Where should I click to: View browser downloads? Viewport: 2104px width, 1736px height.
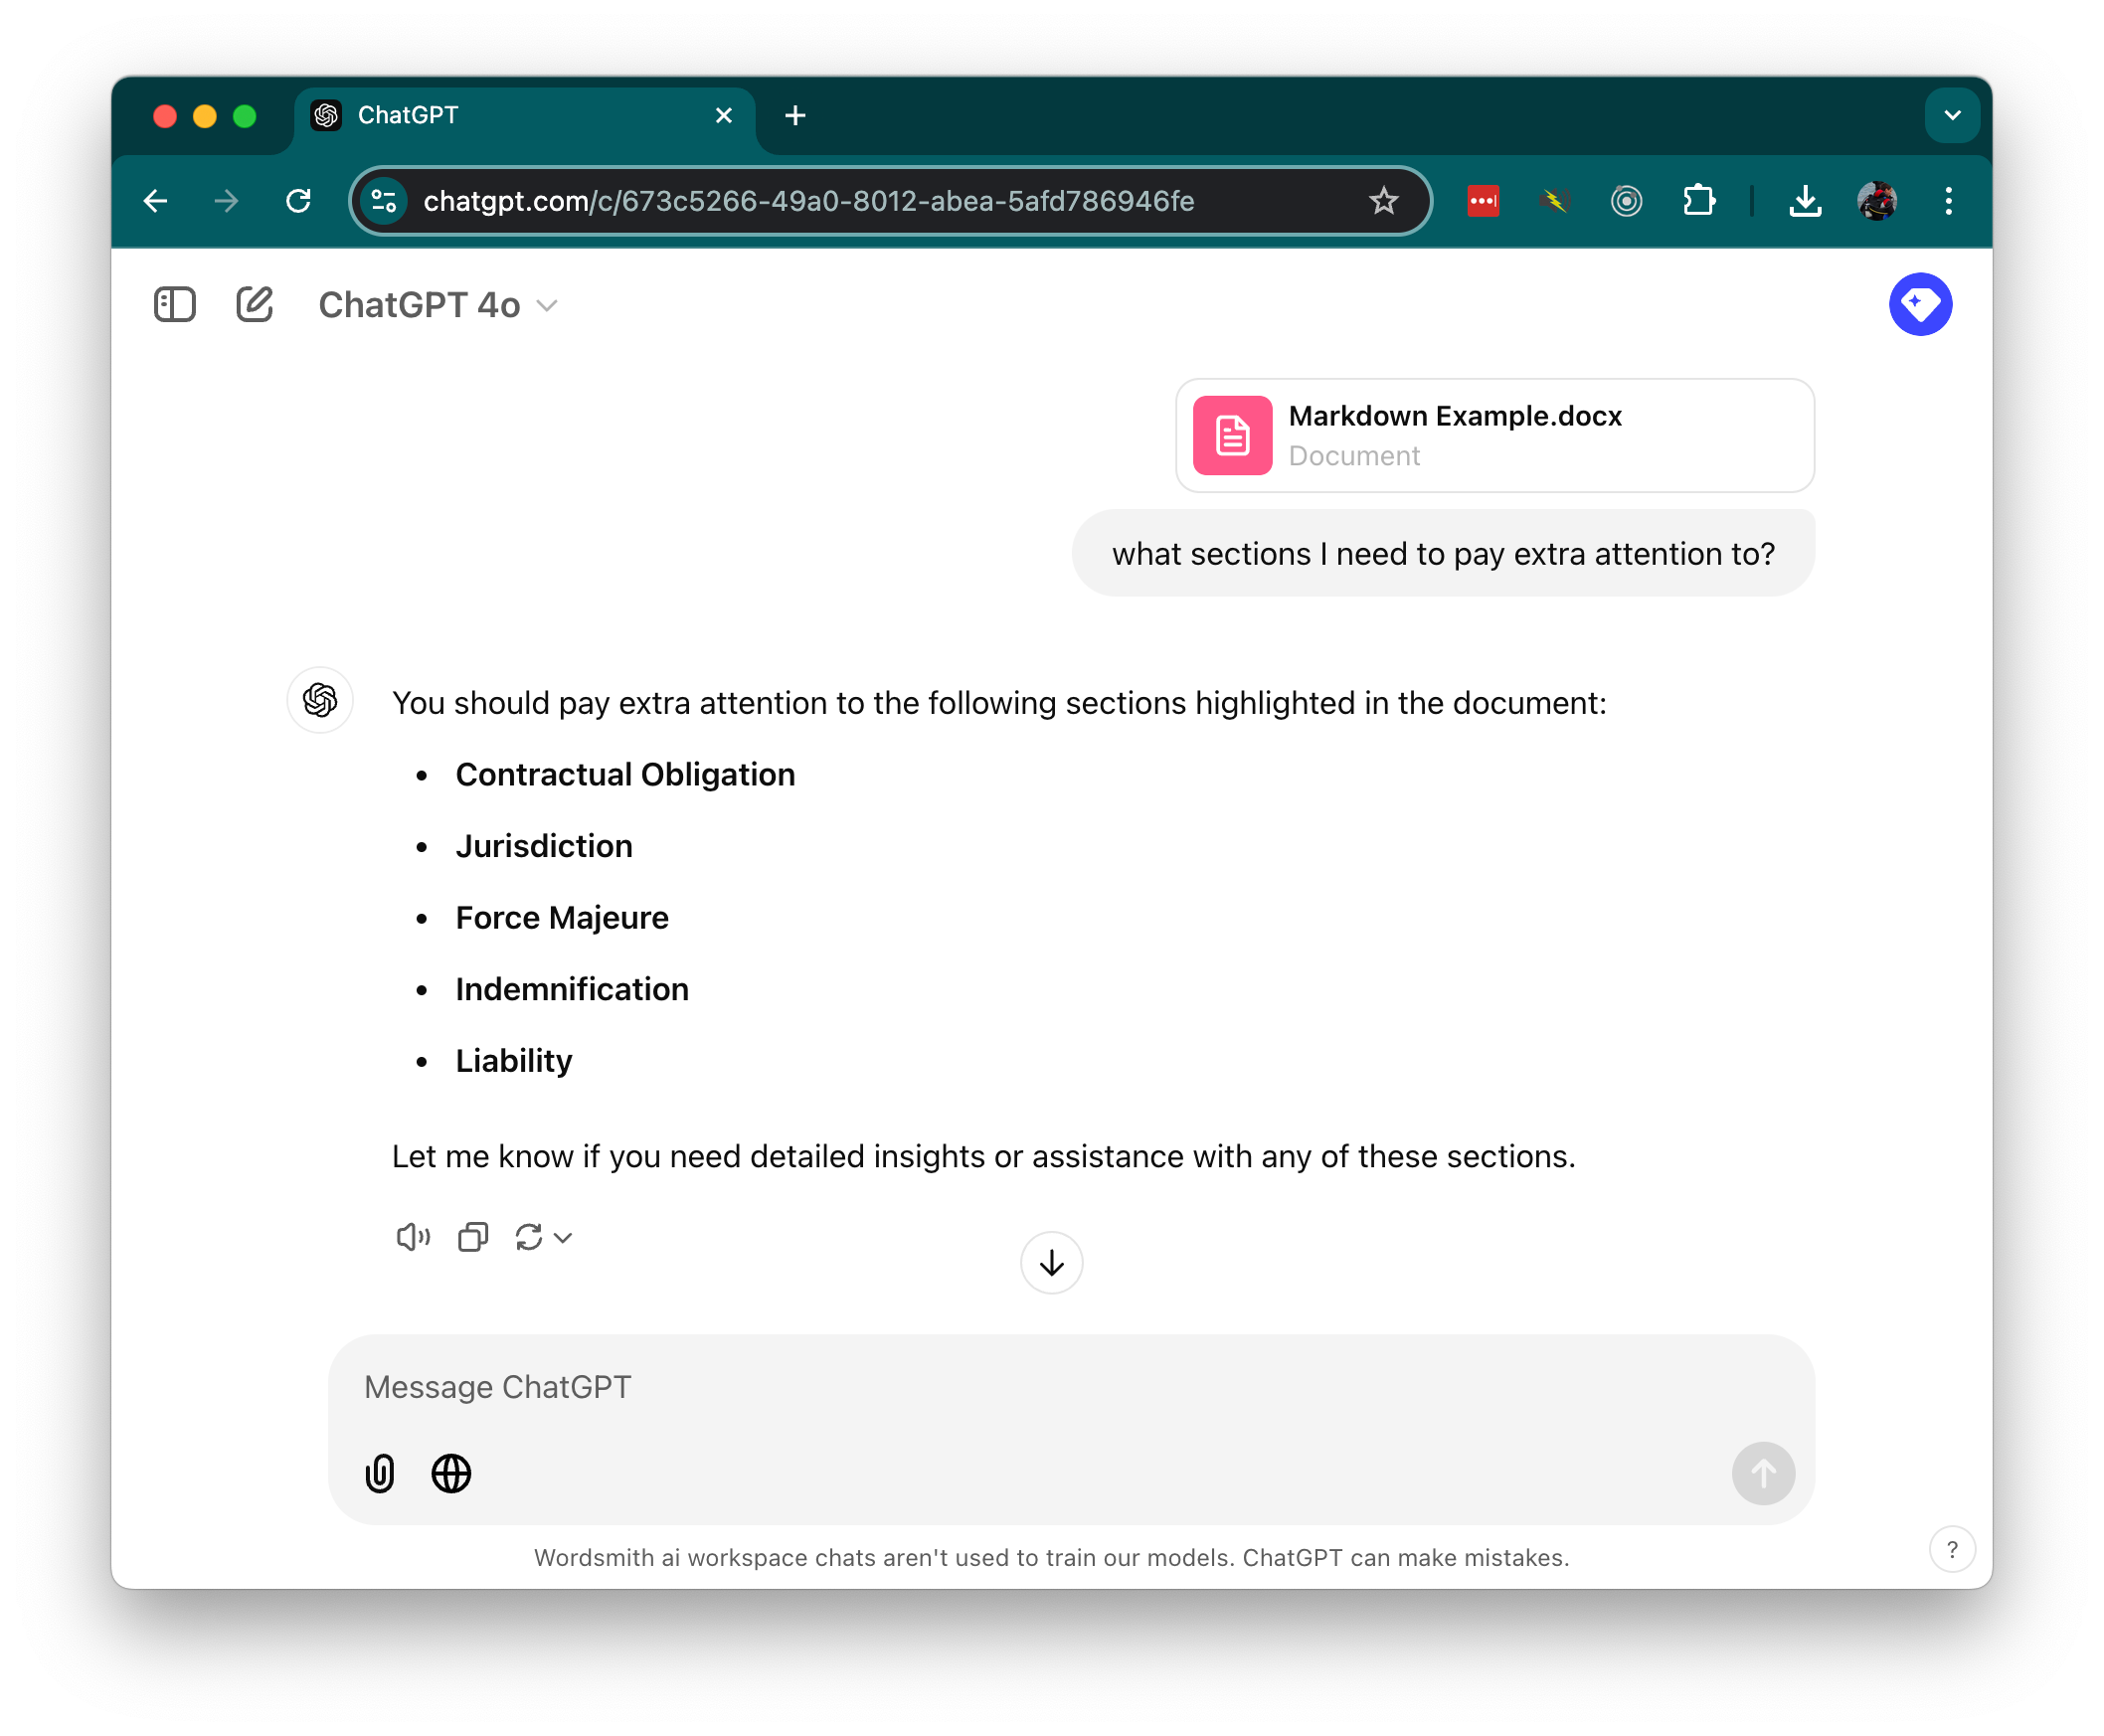[1805, 200]
